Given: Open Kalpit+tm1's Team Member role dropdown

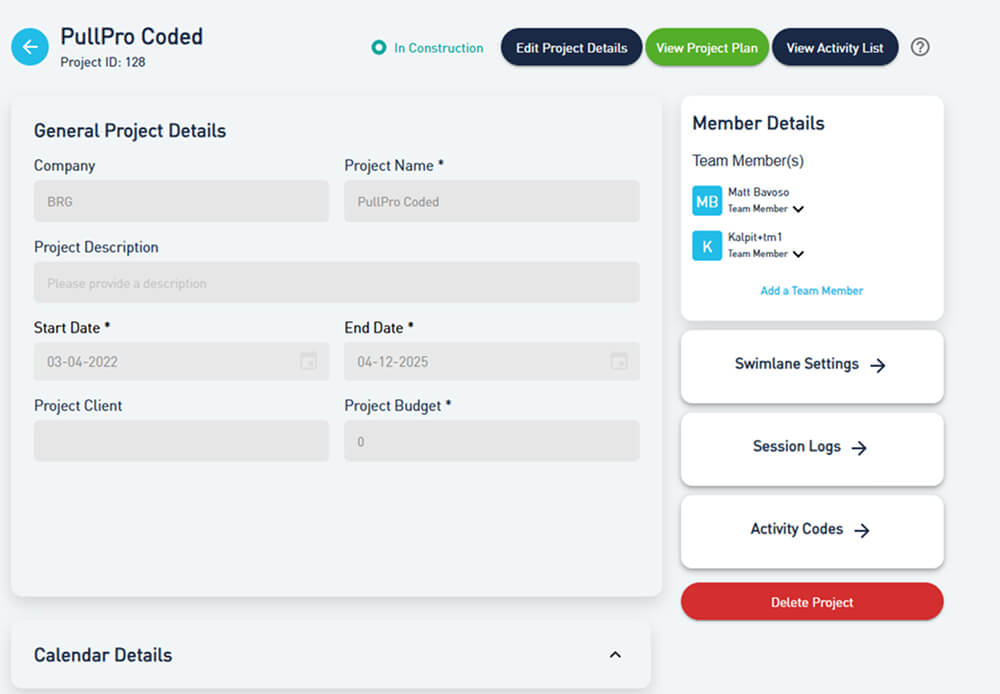Looking at the screenshot, I should tap(798, 255).
